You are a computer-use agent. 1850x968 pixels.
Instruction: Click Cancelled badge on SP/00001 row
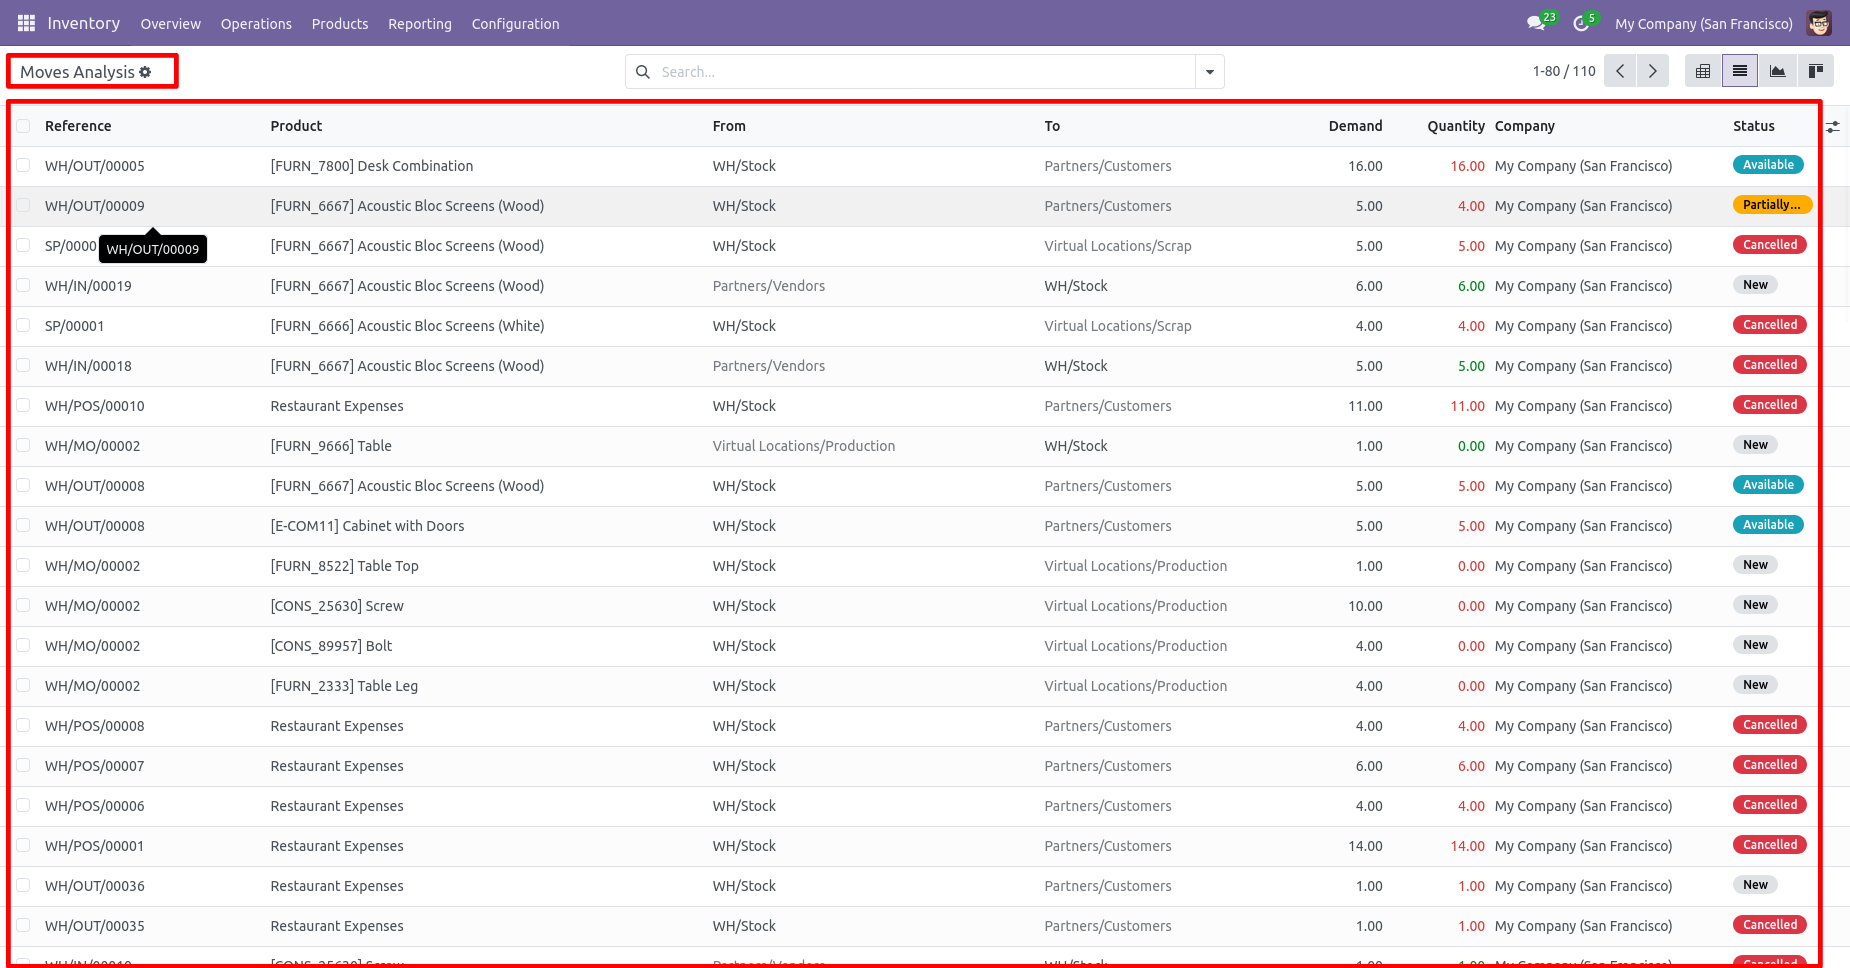tap(1770, 325)
